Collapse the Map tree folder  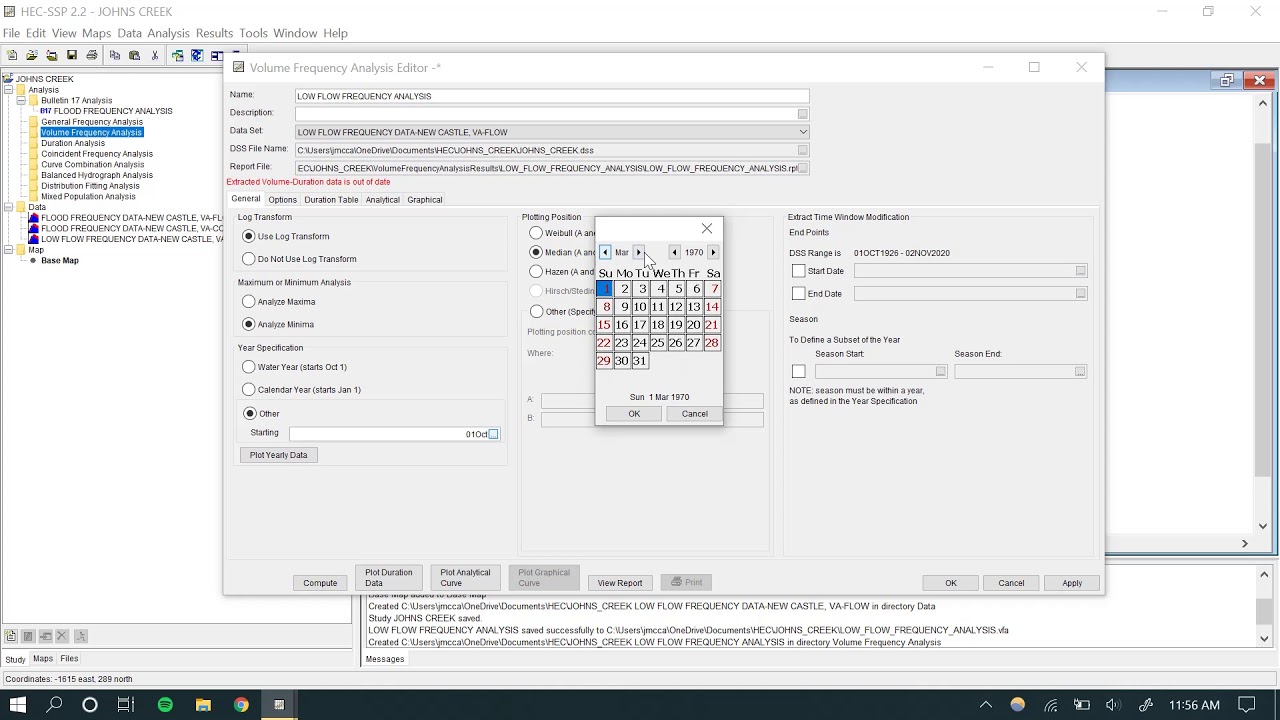point(8,250)
